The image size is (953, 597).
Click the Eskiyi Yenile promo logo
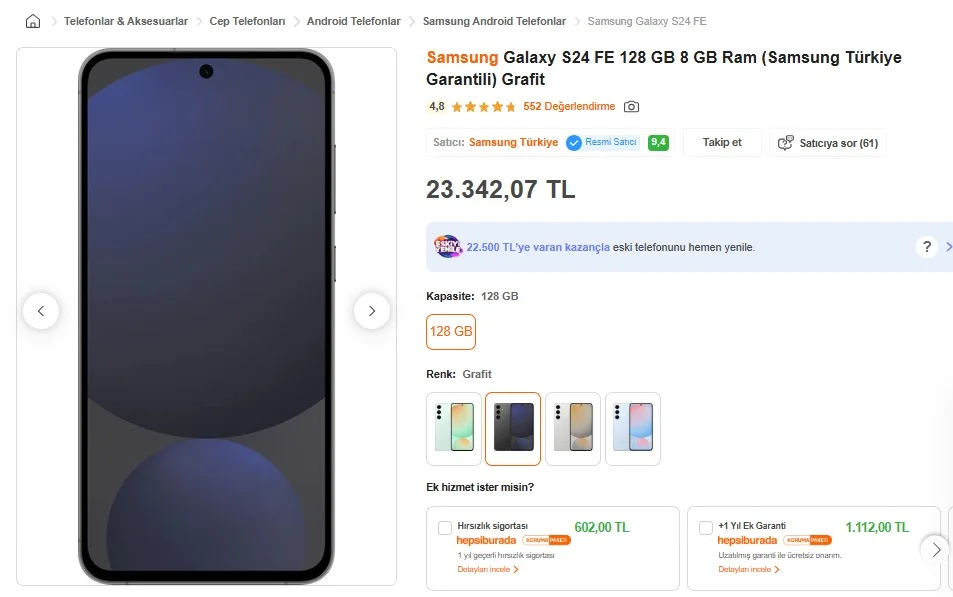pos(447,247)
